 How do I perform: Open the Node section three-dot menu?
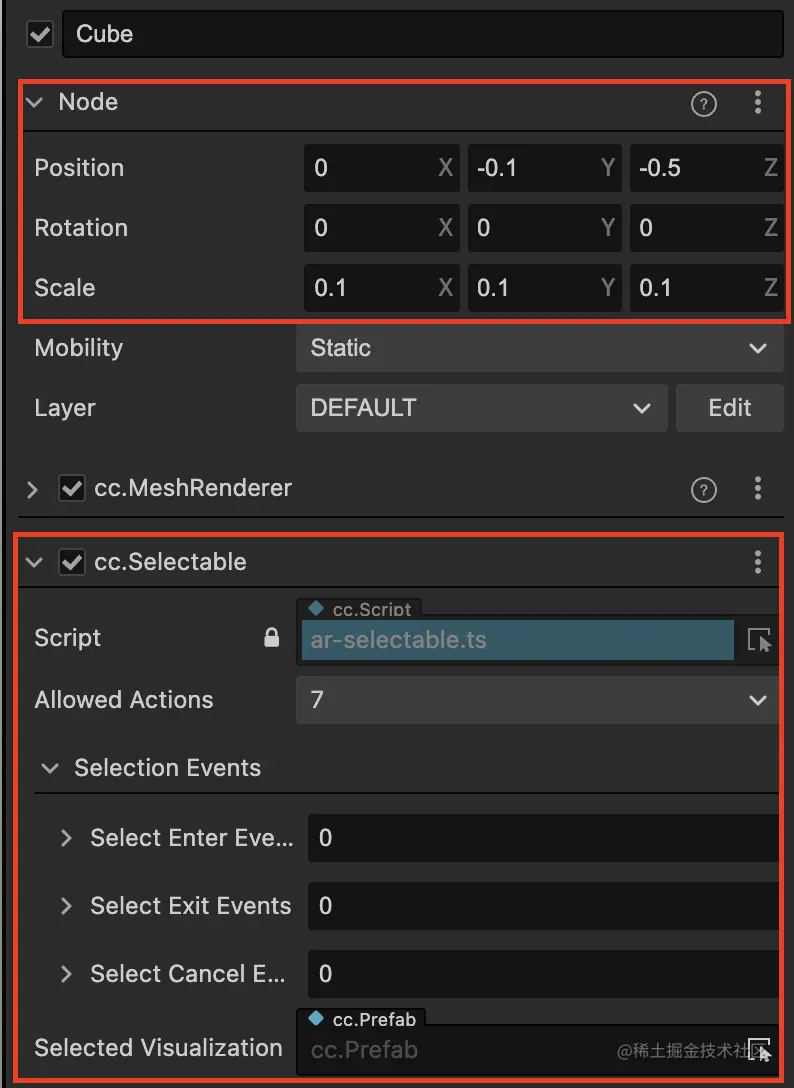pos(758,103)
